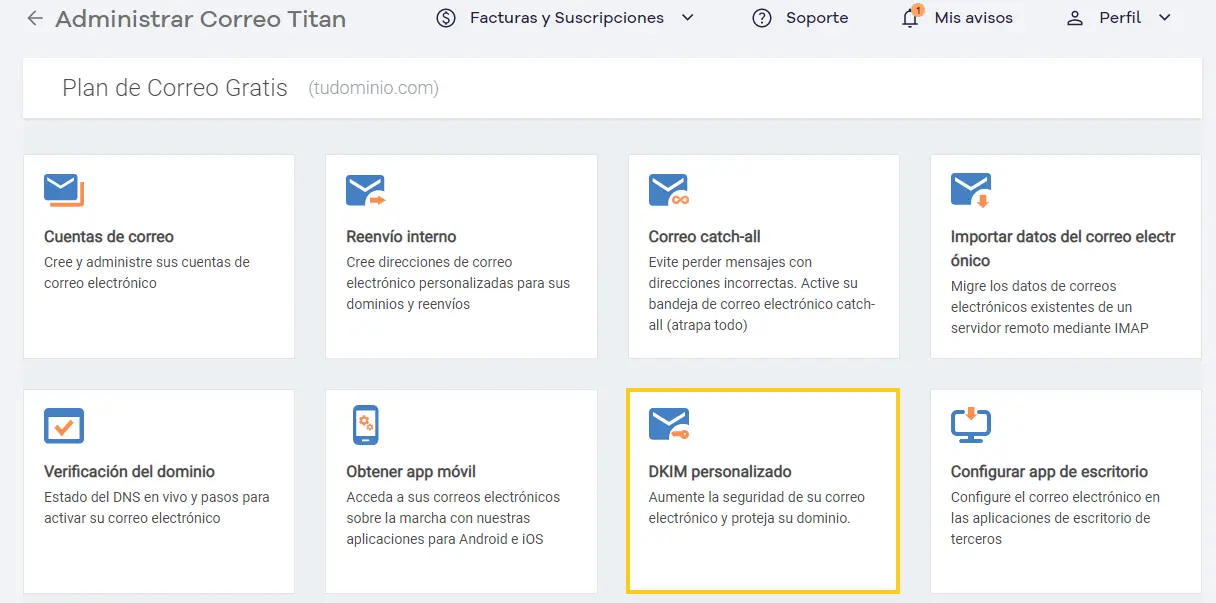The height and width of the screenshot is (603, 1216).
Task: Click the Importar datos envelope icon
Action: [x=971, y=190]
